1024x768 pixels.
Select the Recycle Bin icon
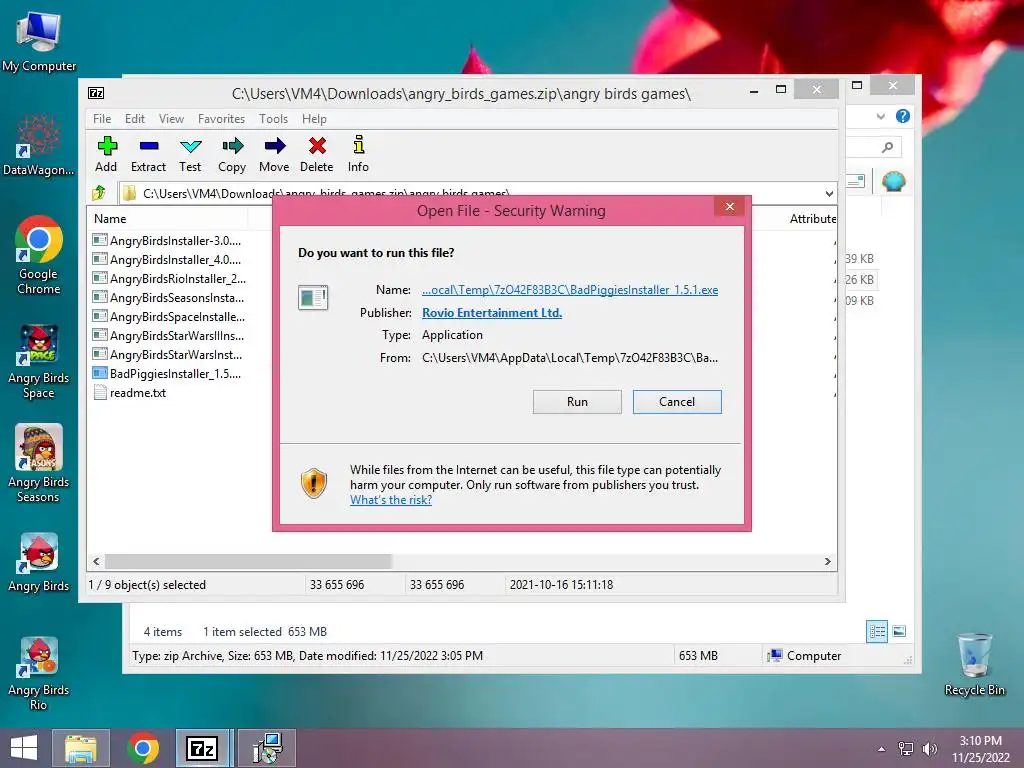click(974, 664)
